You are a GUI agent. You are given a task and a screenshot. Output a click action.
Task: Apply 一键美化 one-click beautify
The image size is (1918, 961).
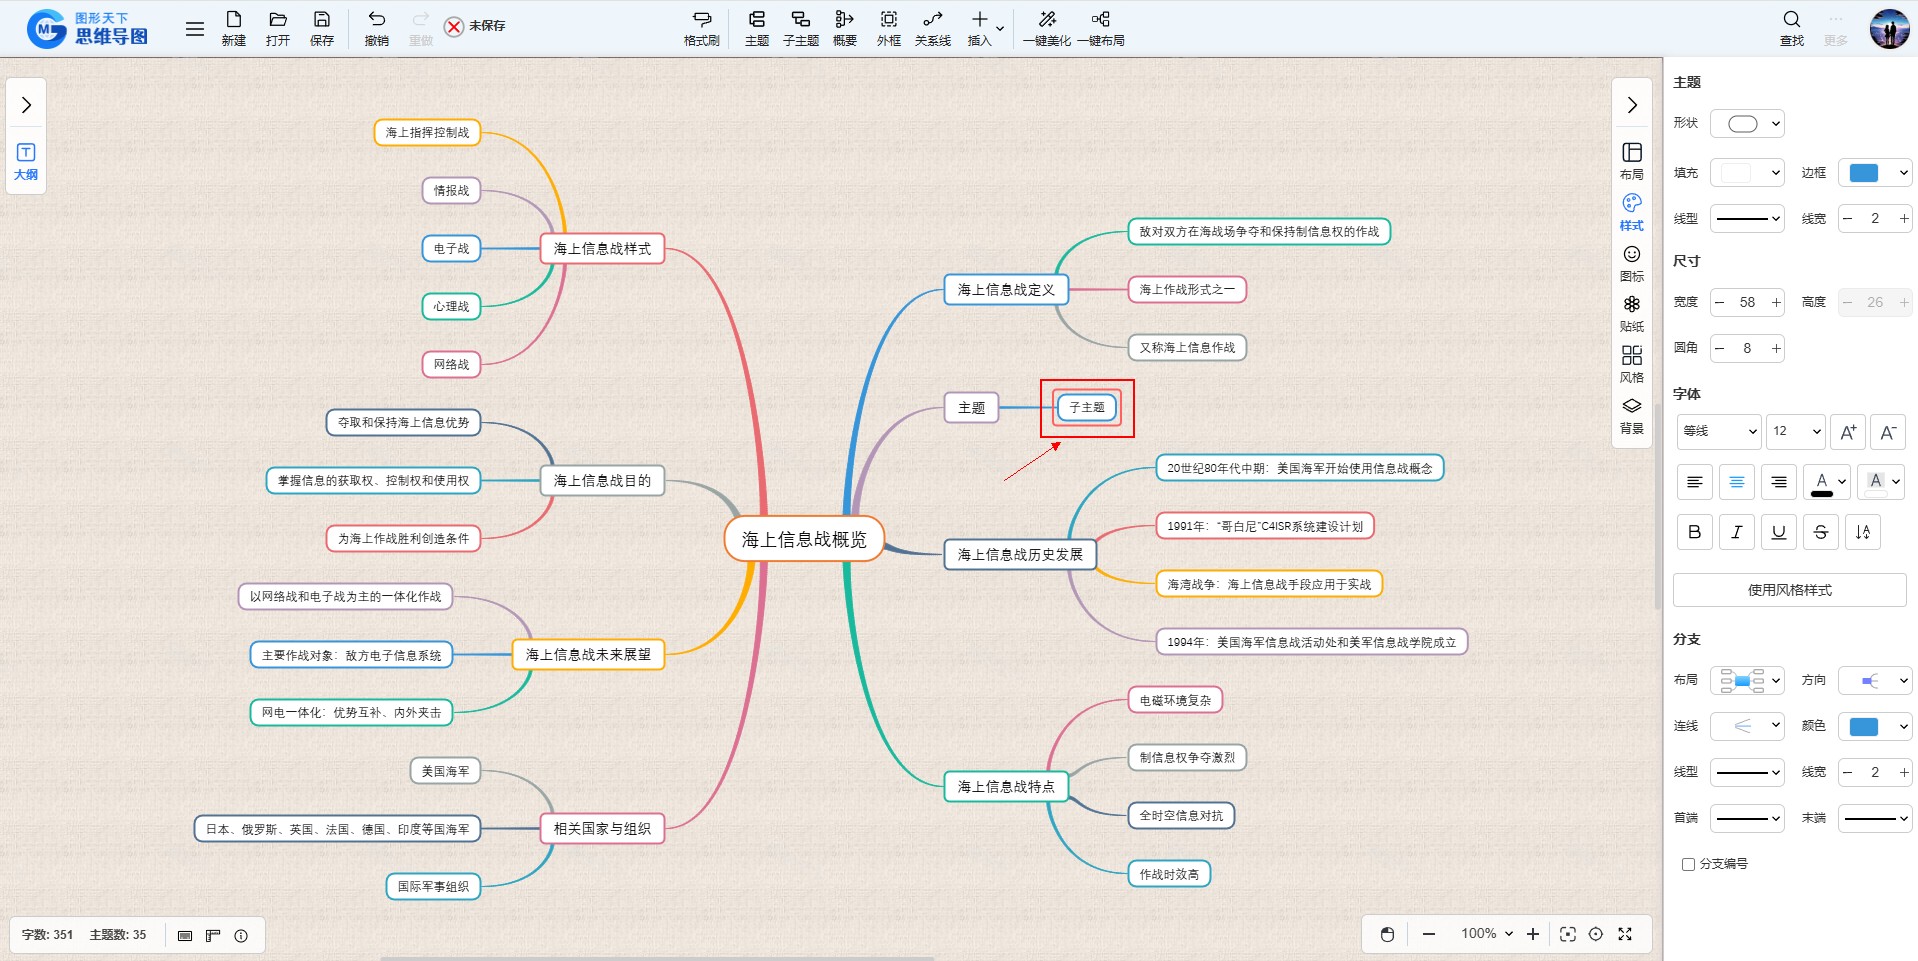(x=1046, y=27)
